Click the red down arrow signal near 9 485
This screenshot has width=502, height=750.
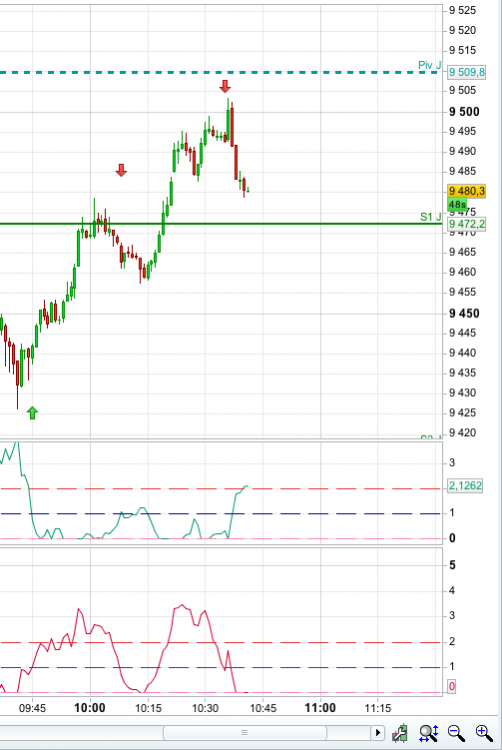click(121, 170)
